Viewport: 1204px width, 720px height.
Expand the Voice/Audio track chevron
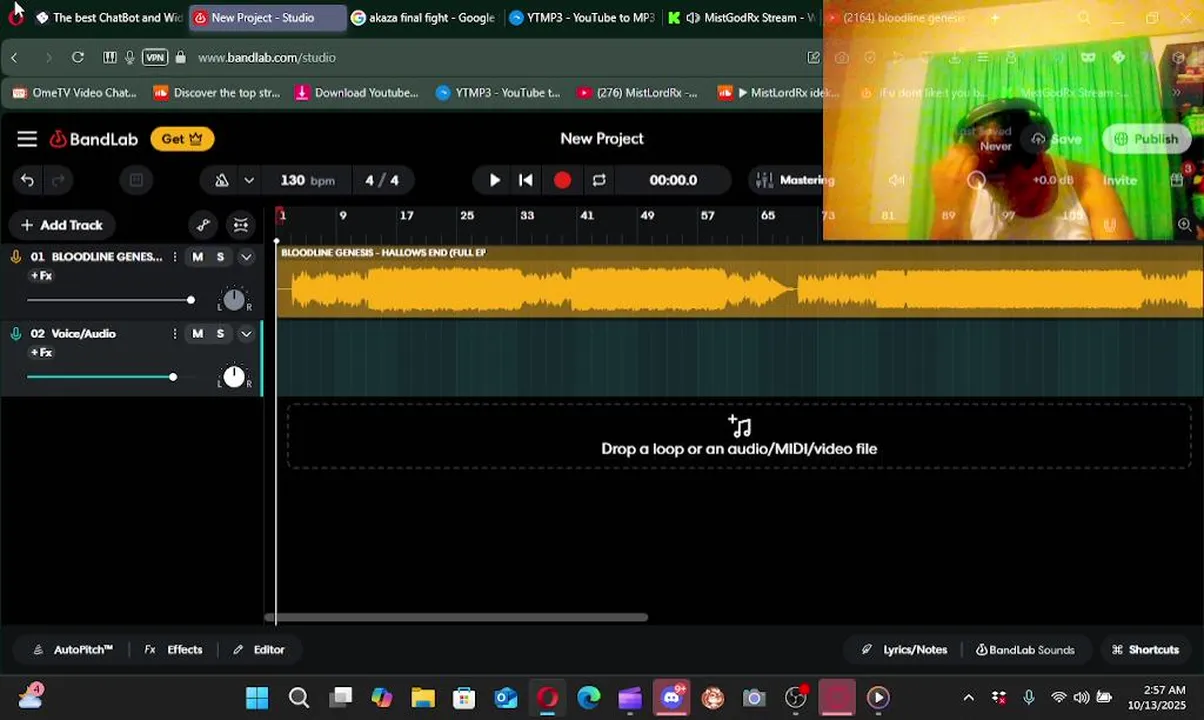pyautogui.click(x=246, y=334)
